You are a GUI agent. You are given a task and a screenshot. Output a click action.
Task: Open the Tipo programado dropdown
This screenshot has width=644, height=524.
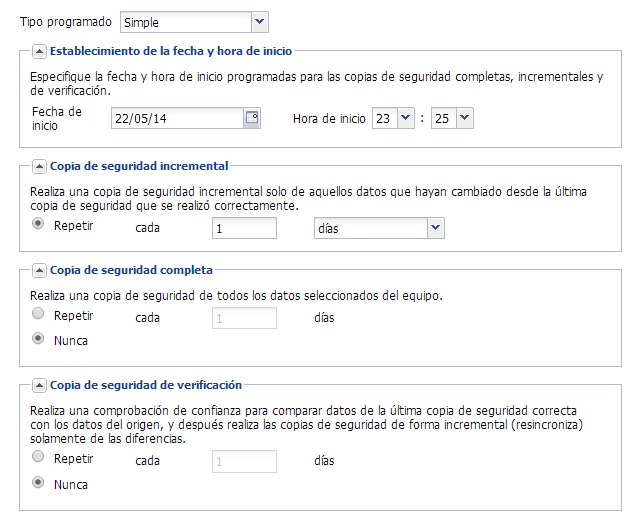pyautogui.click(x=259, y=21)
